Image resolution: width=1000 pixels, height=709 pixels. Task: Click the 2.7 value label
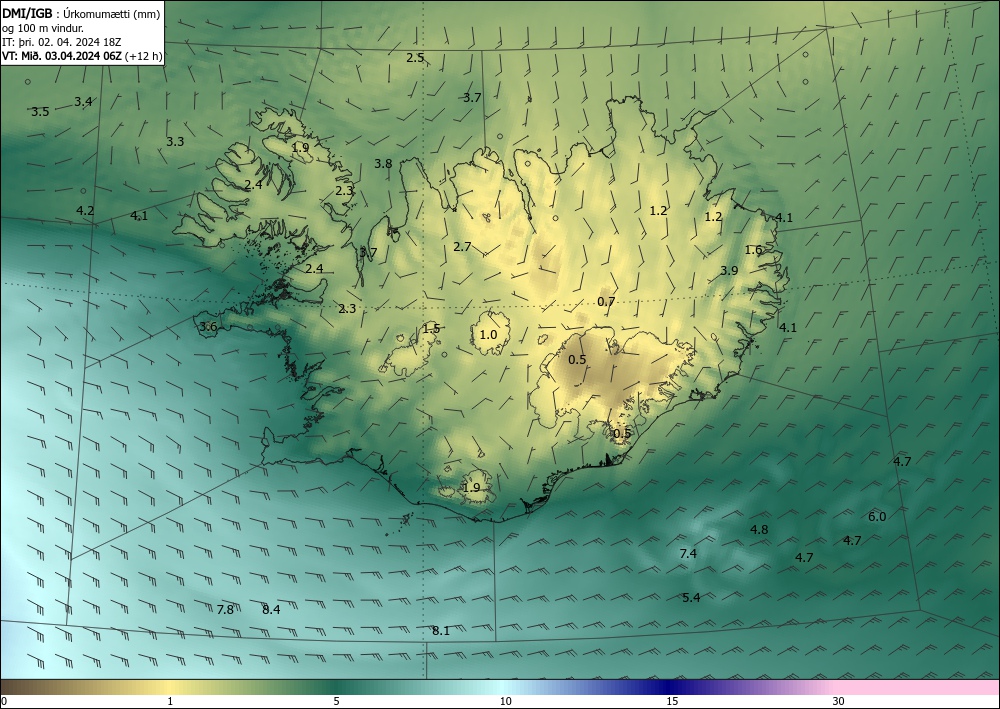click(462, 247)
